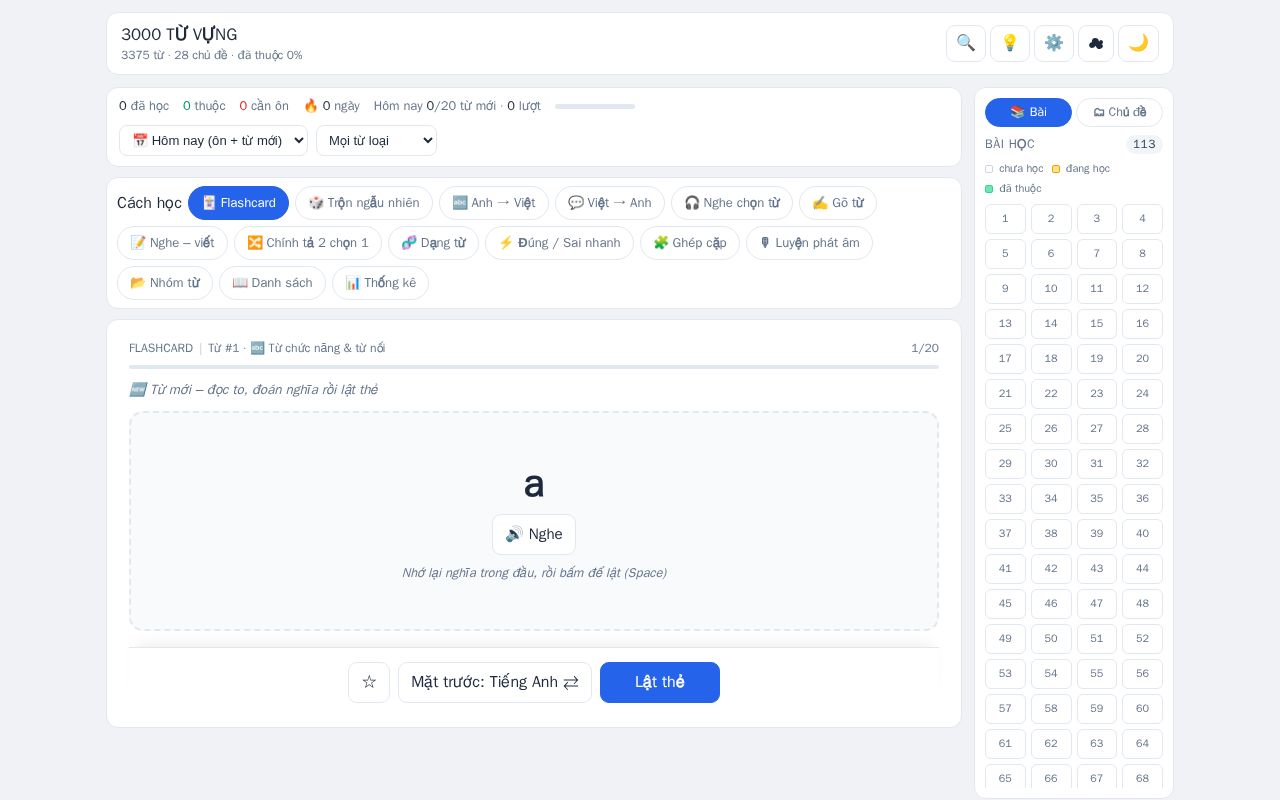1280x800 pixels.
Task: Choose Anh → Việt mode
Action: pos(494,203)
